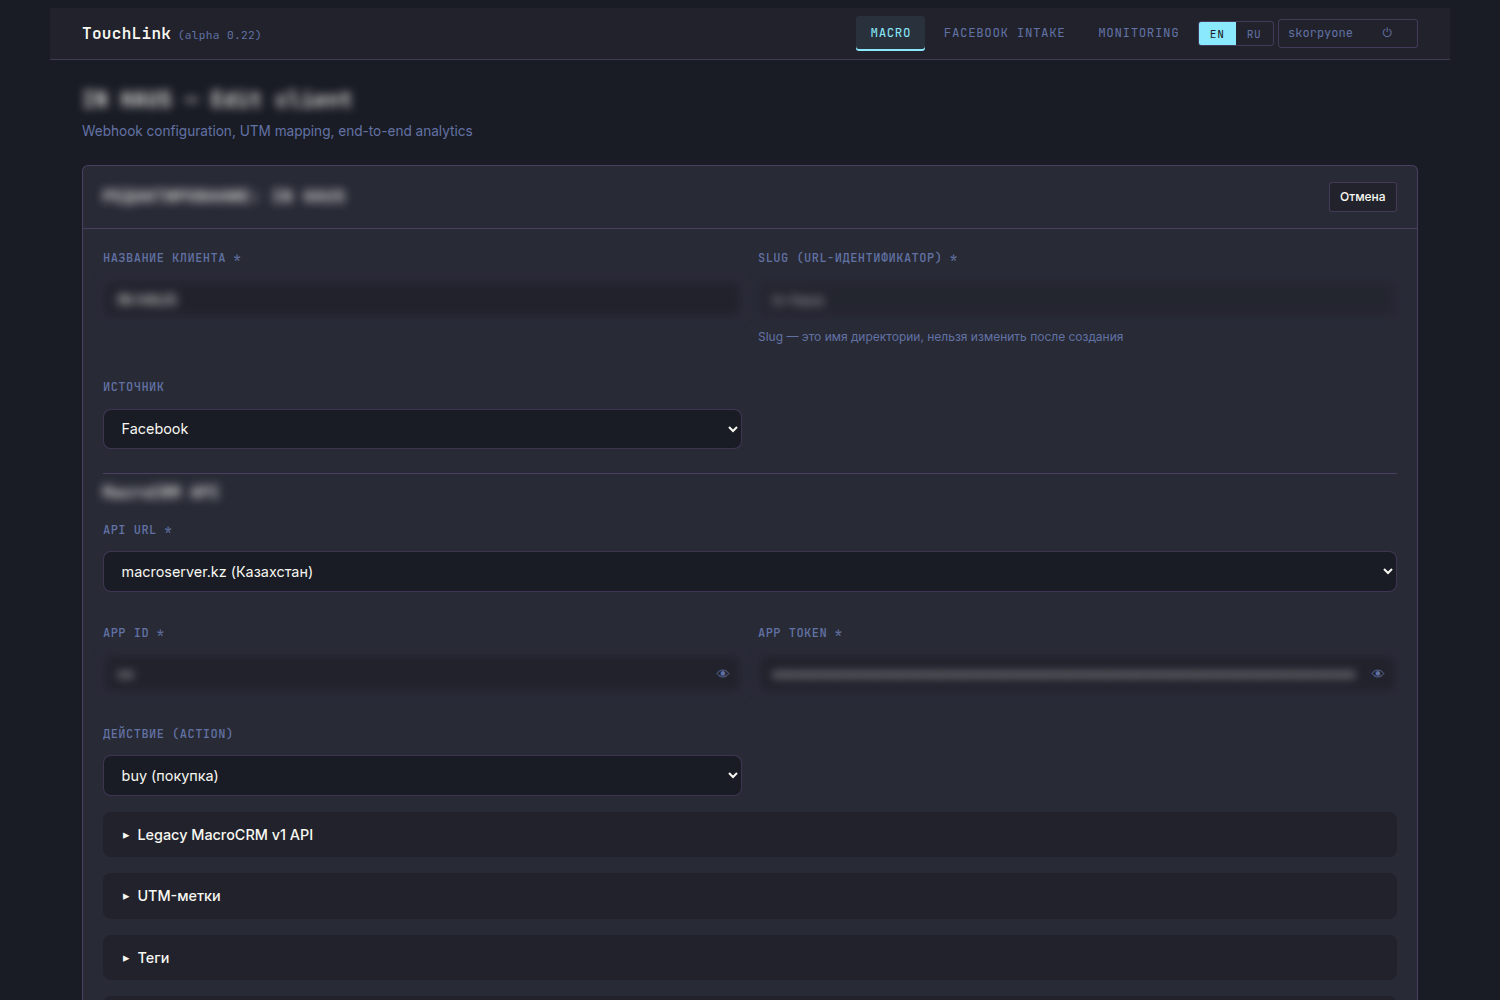Switch interface language to RU
Screen dimensions: 1500x1000
pos(1254,34)
